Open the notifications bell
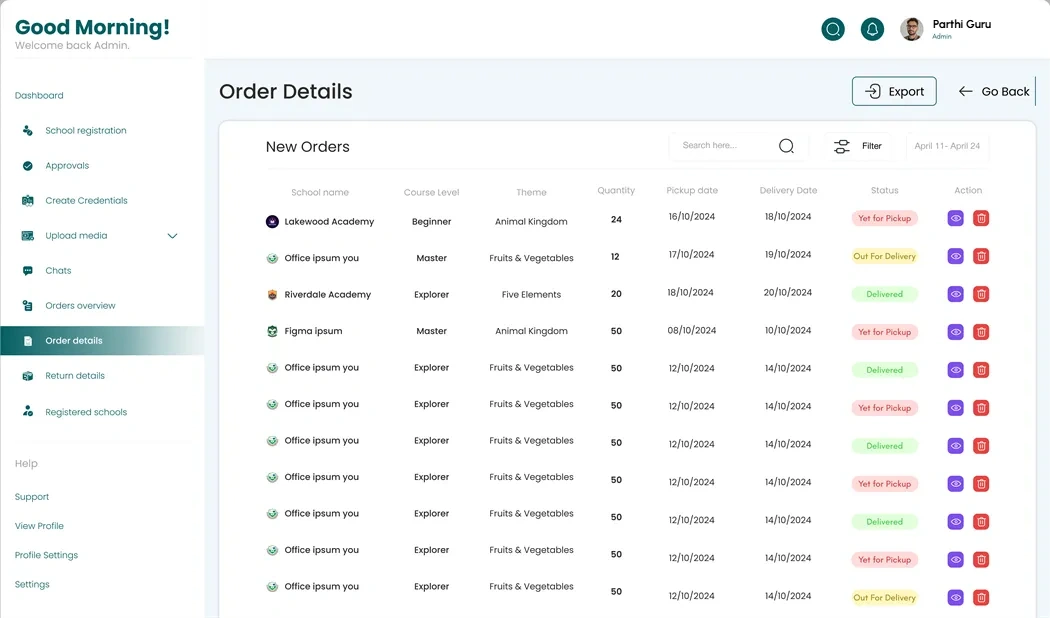The width and height of the screenshot is (1050, 618). point(872,29)
